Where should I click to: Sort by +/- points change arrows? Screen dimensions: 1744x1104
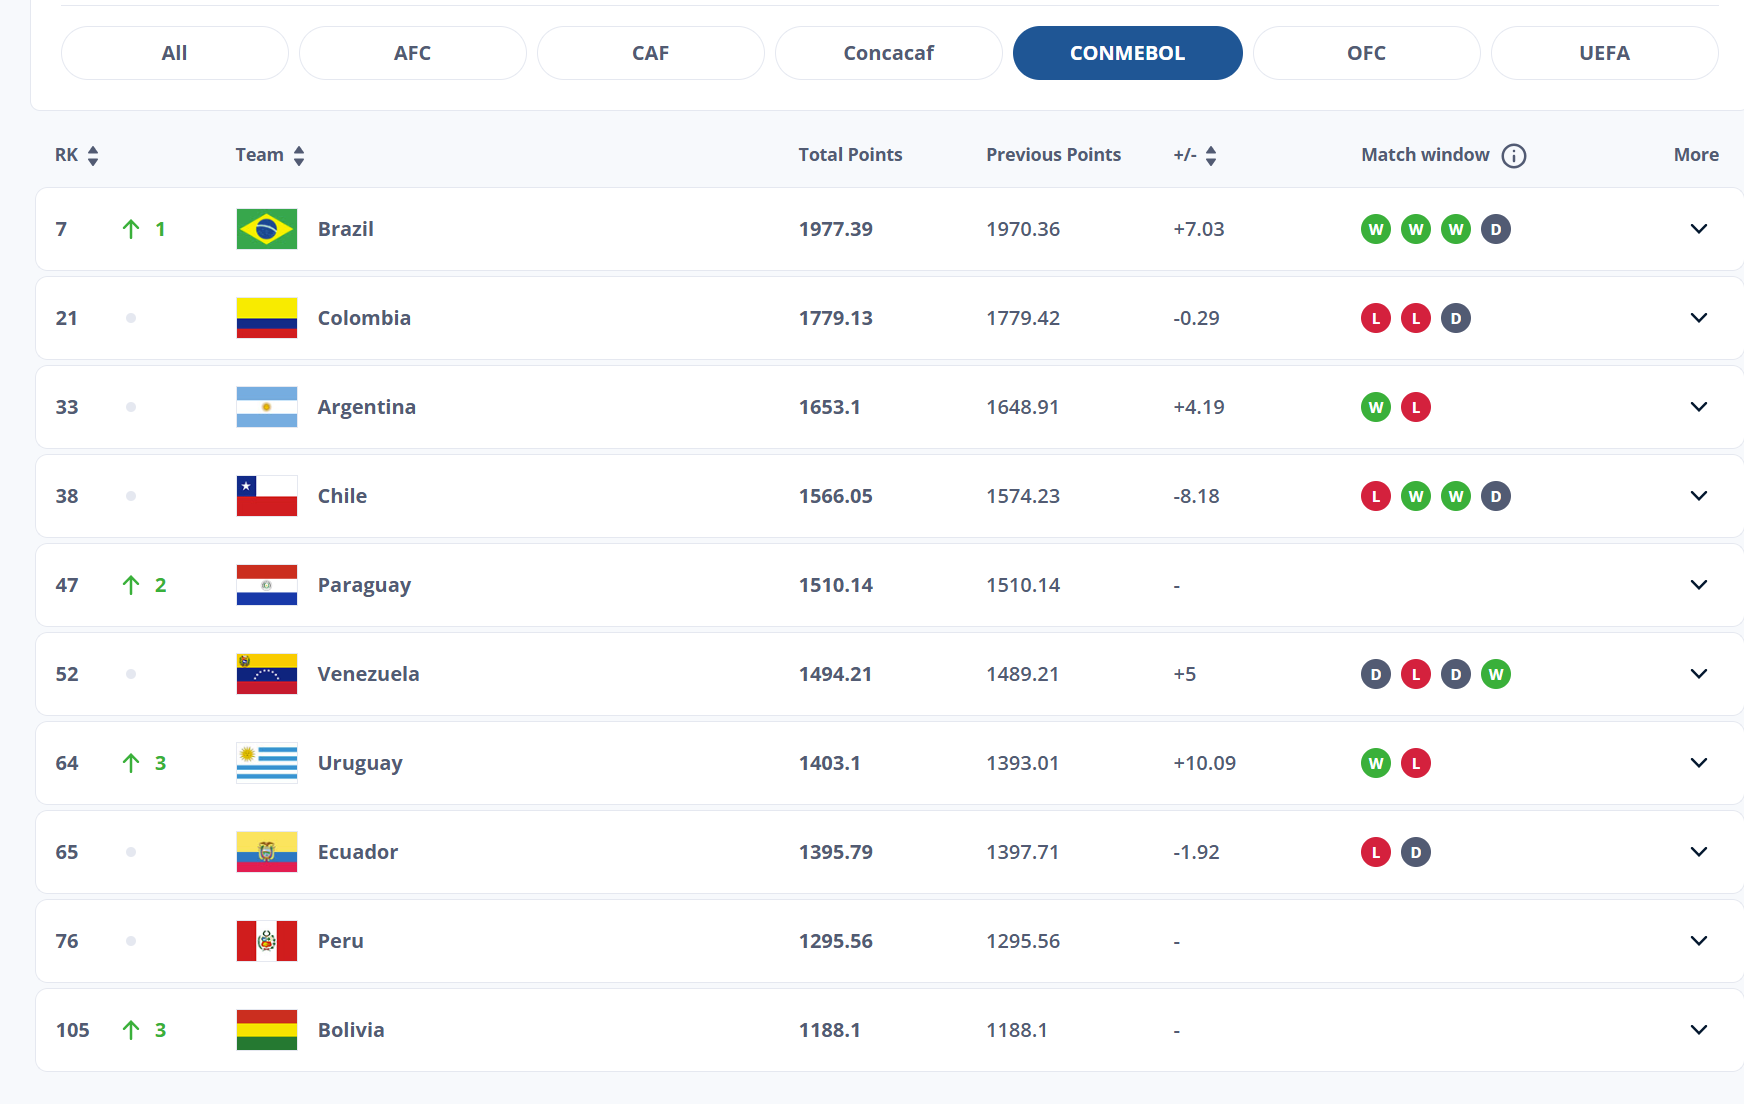1210,156
